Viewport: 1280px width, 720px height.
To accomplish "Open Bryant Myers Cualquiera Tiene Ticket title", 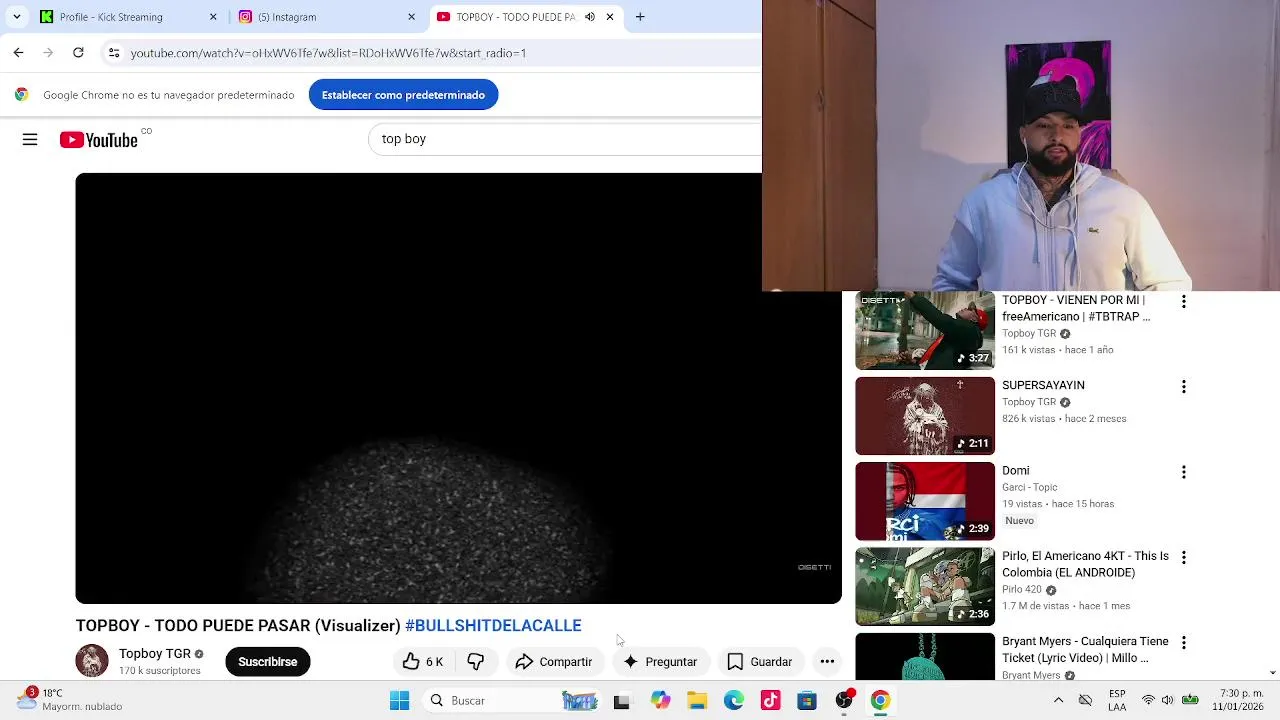I will pos(1085,650).
